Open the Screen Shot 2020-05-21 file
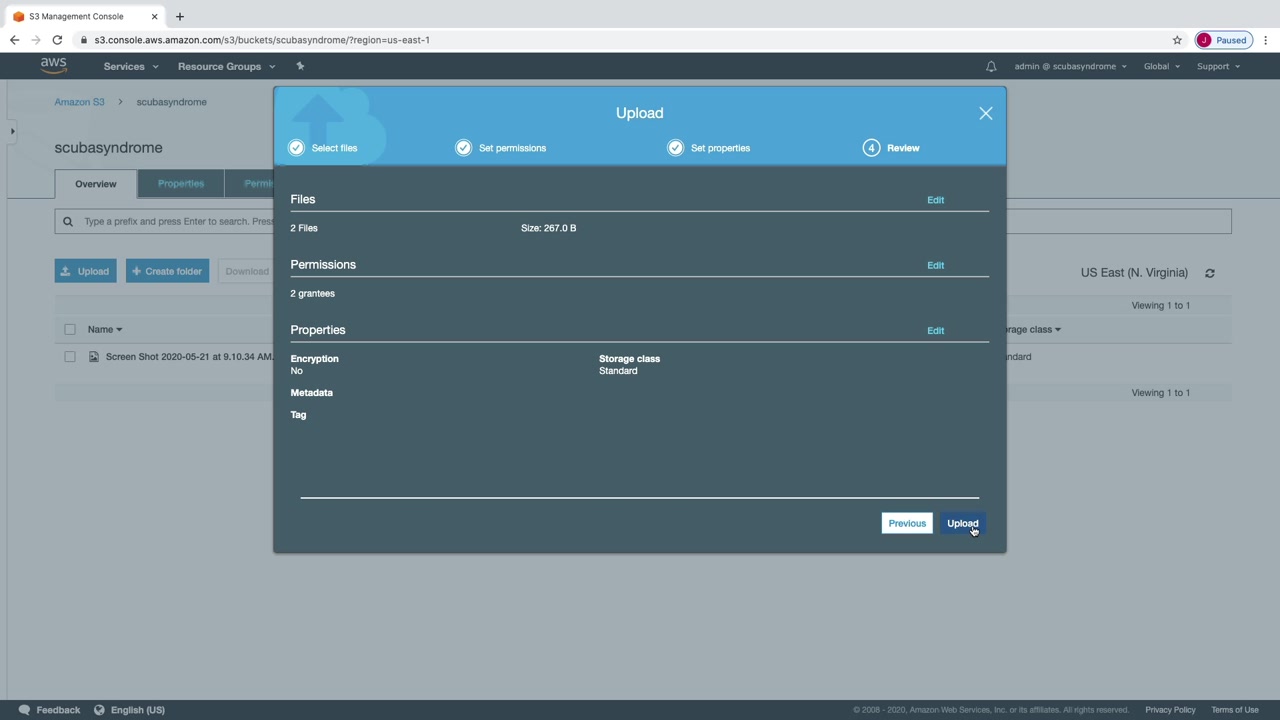 (x=189, y=357)
